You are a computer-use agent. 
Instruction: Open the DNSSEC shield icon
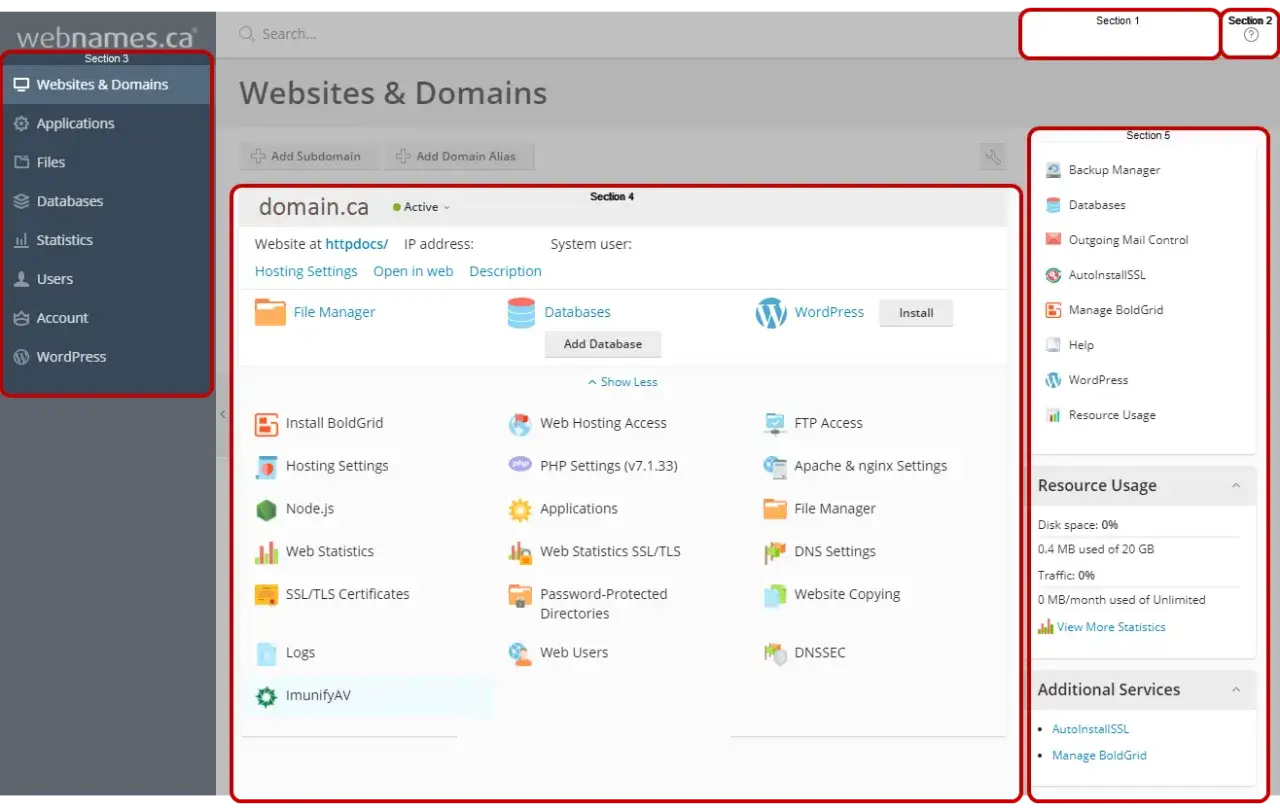point(775,654)
